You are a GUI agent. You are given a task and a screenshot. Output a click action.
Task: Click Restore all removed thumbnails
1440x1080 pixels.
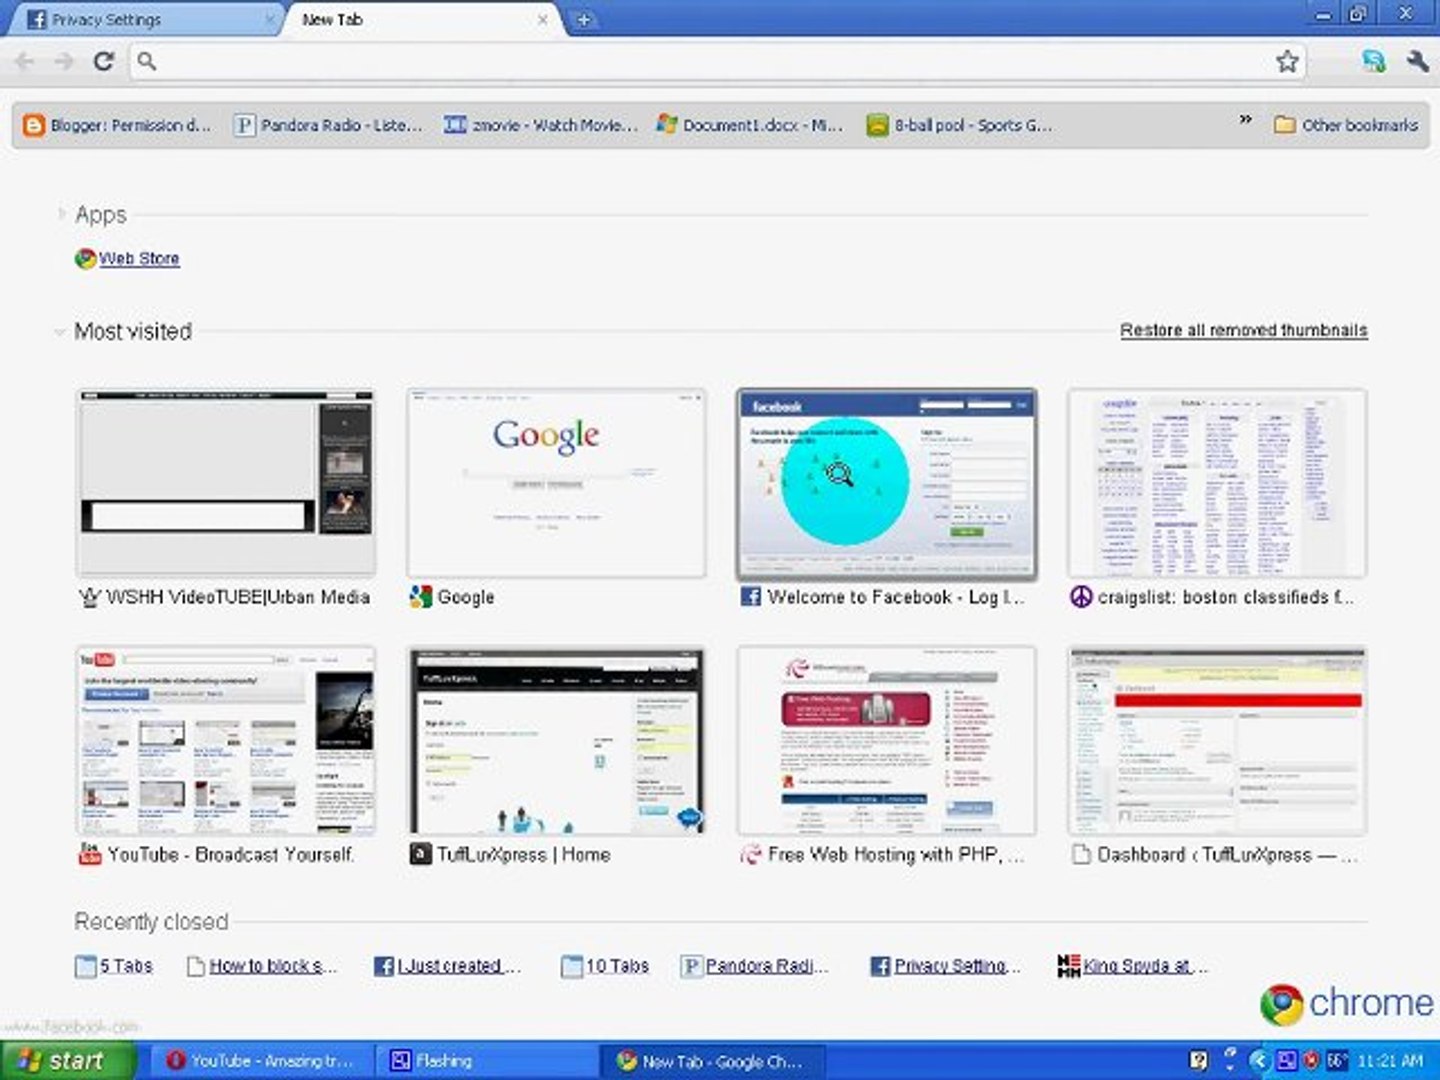pos(1243,330)
